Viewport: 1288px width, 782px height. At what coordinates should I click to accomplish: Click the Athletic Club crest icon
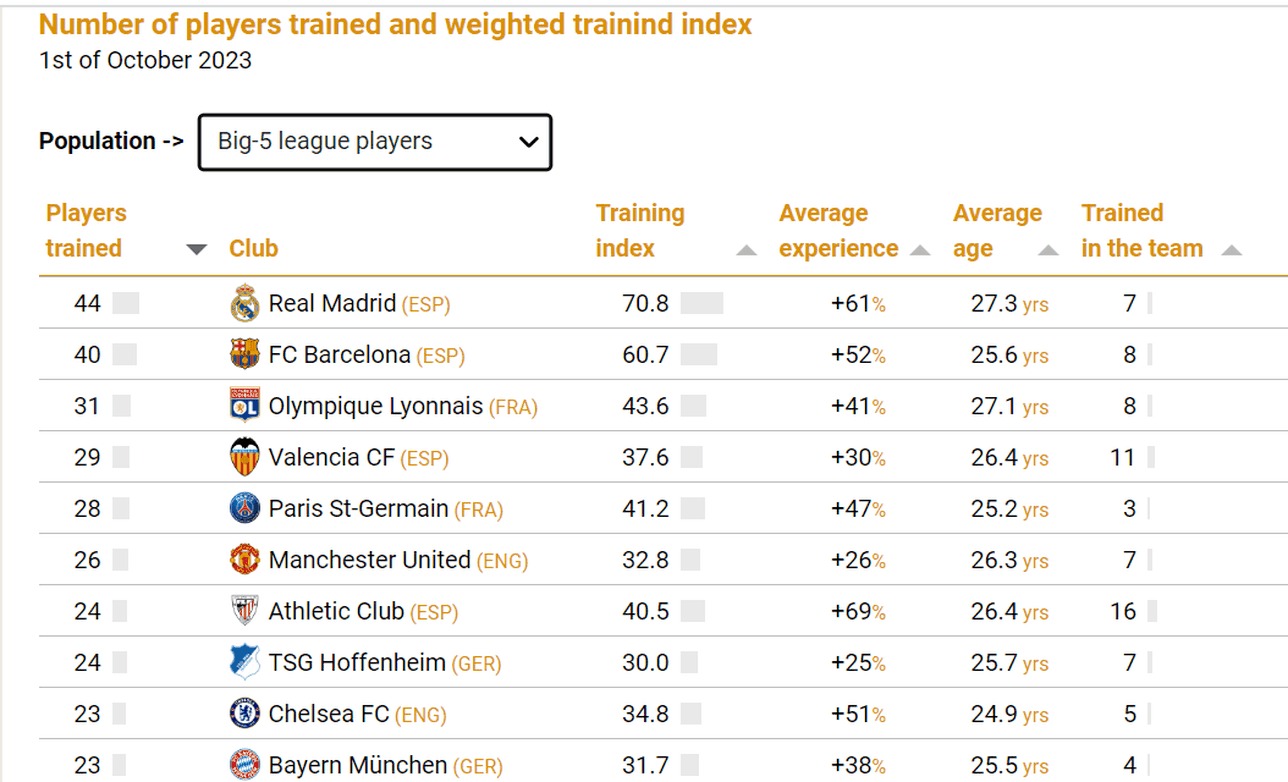click(x=245, y=611)
